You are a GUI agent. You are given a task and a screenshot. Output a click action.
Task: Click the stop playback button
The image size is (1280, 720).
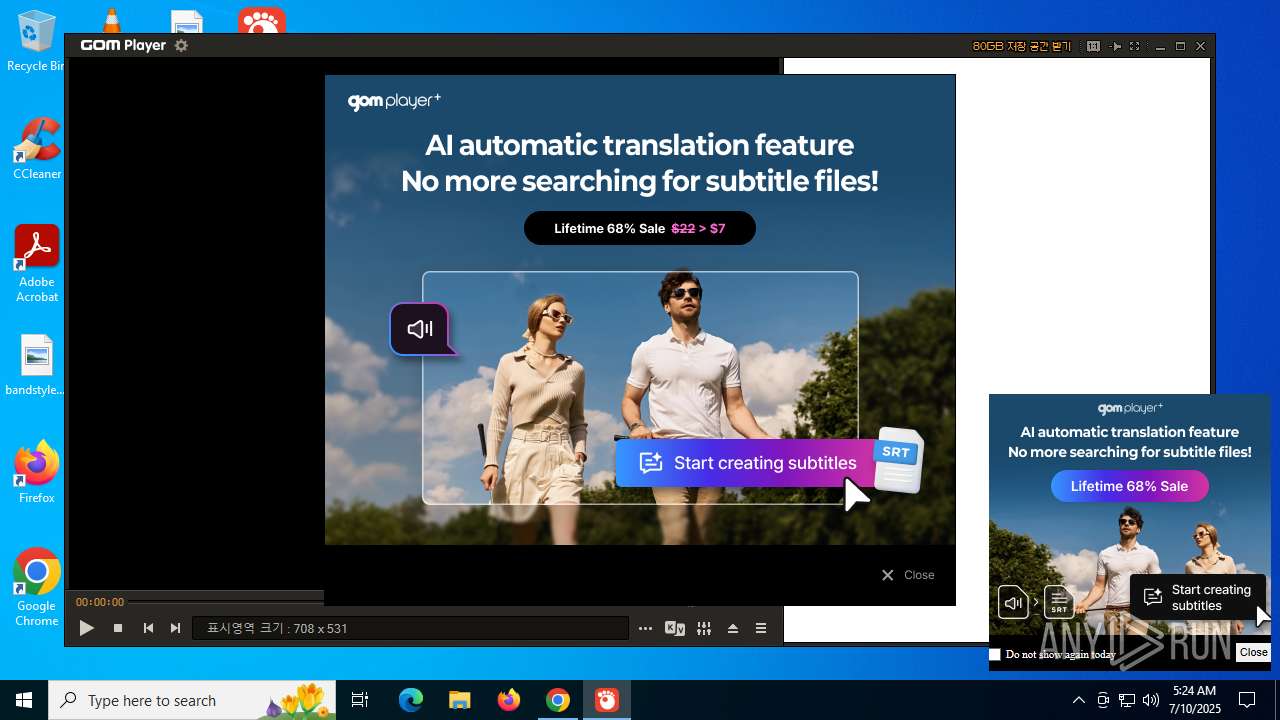(x=118, y=628)
